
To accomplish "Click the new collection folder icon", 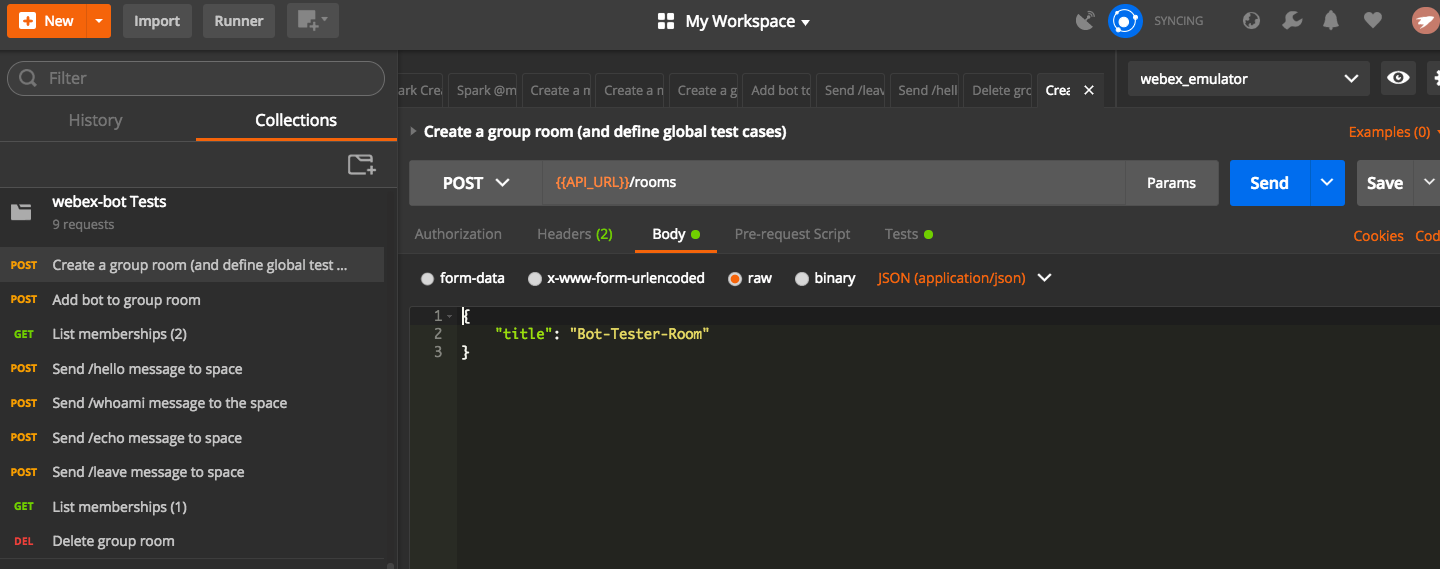I will click(361, 165).
